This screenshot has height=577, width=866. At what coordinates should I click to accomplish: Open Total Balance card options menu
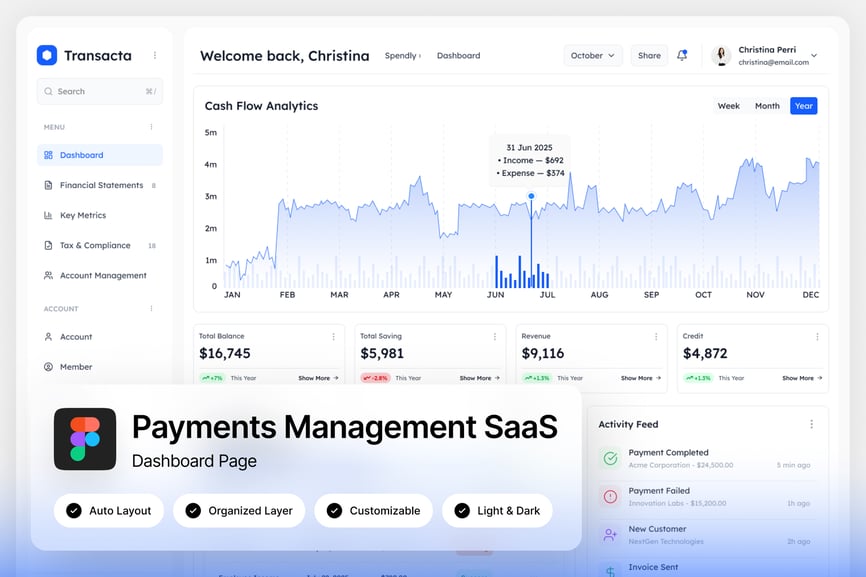(x=334, y=337)
